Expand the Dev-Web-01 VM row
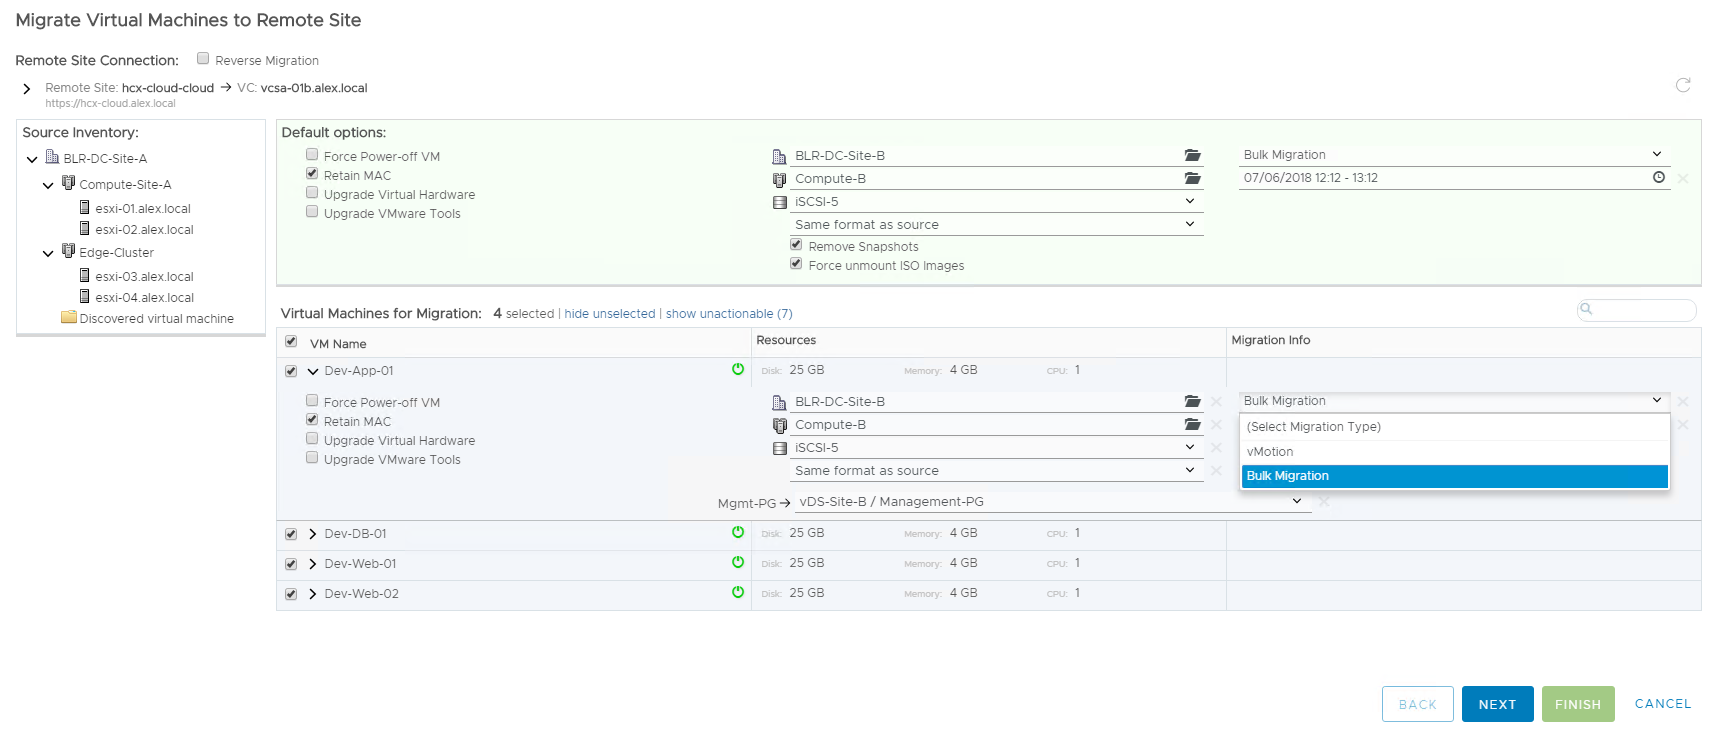 pyautogui.click(x=313, y=564)
